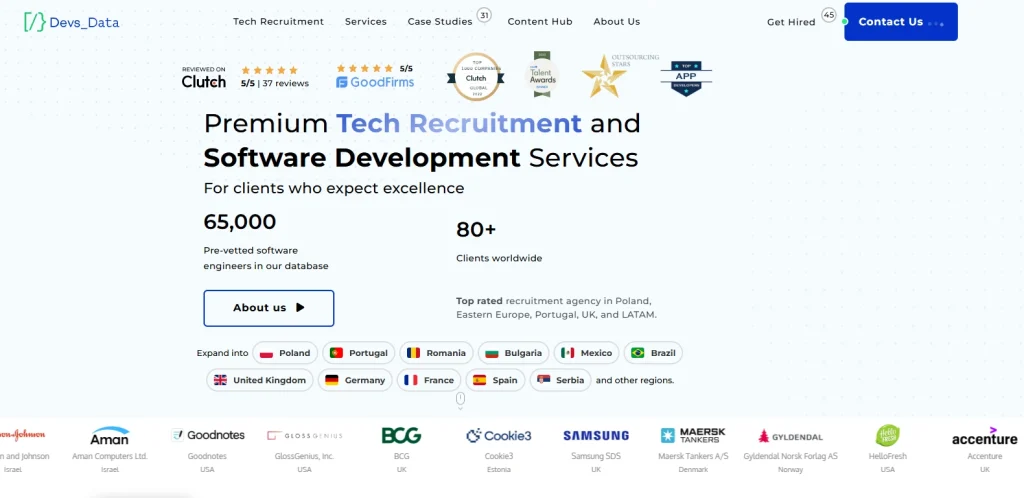This screenshot has width=1024, height=498.
Task: Select the Poland region chip
Action: click(x=285, y=353)
